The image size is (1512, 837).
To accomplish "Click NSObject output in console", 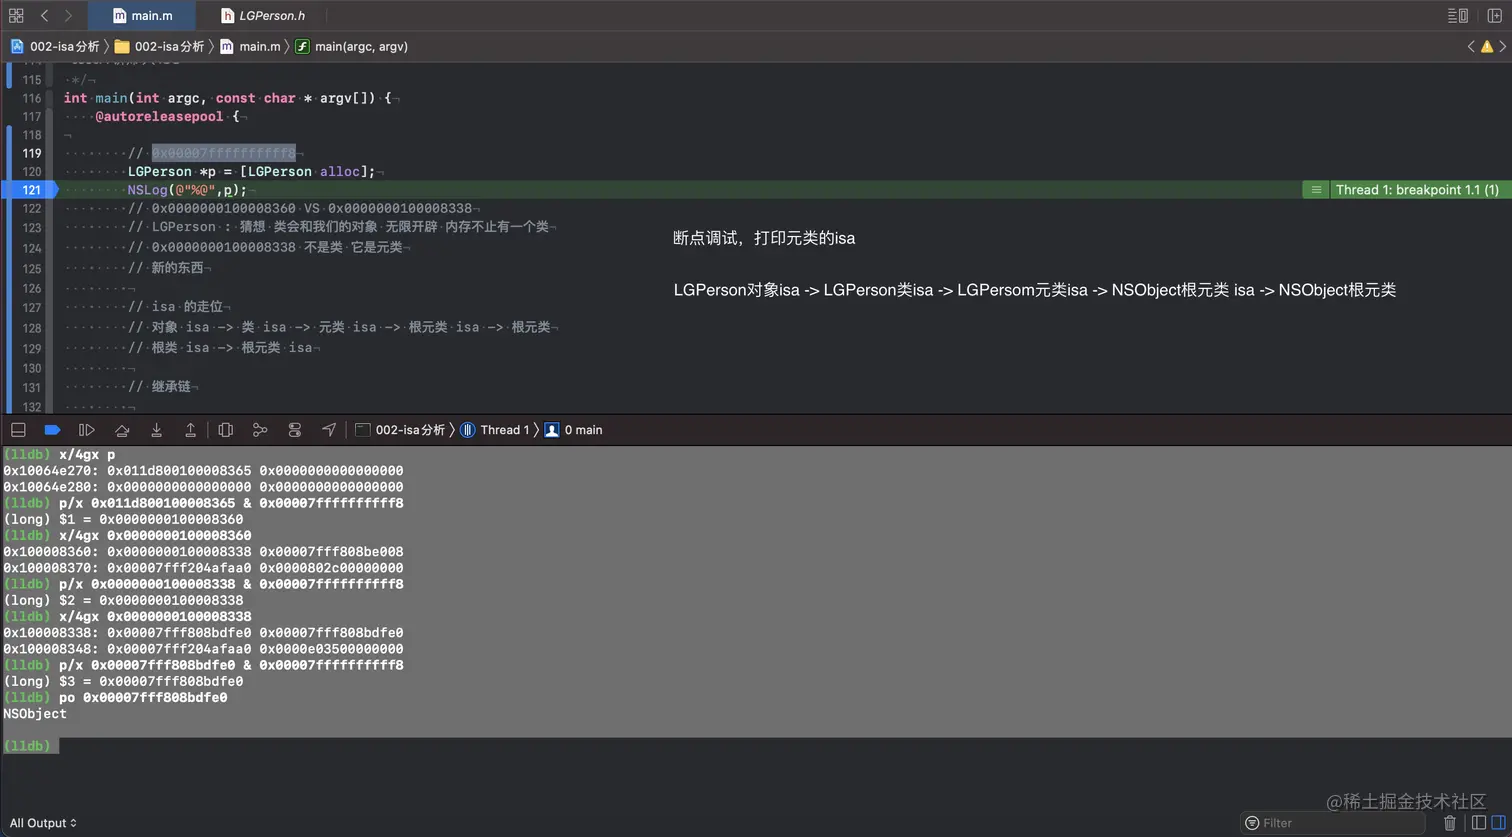I will click(x=35, y=714).
